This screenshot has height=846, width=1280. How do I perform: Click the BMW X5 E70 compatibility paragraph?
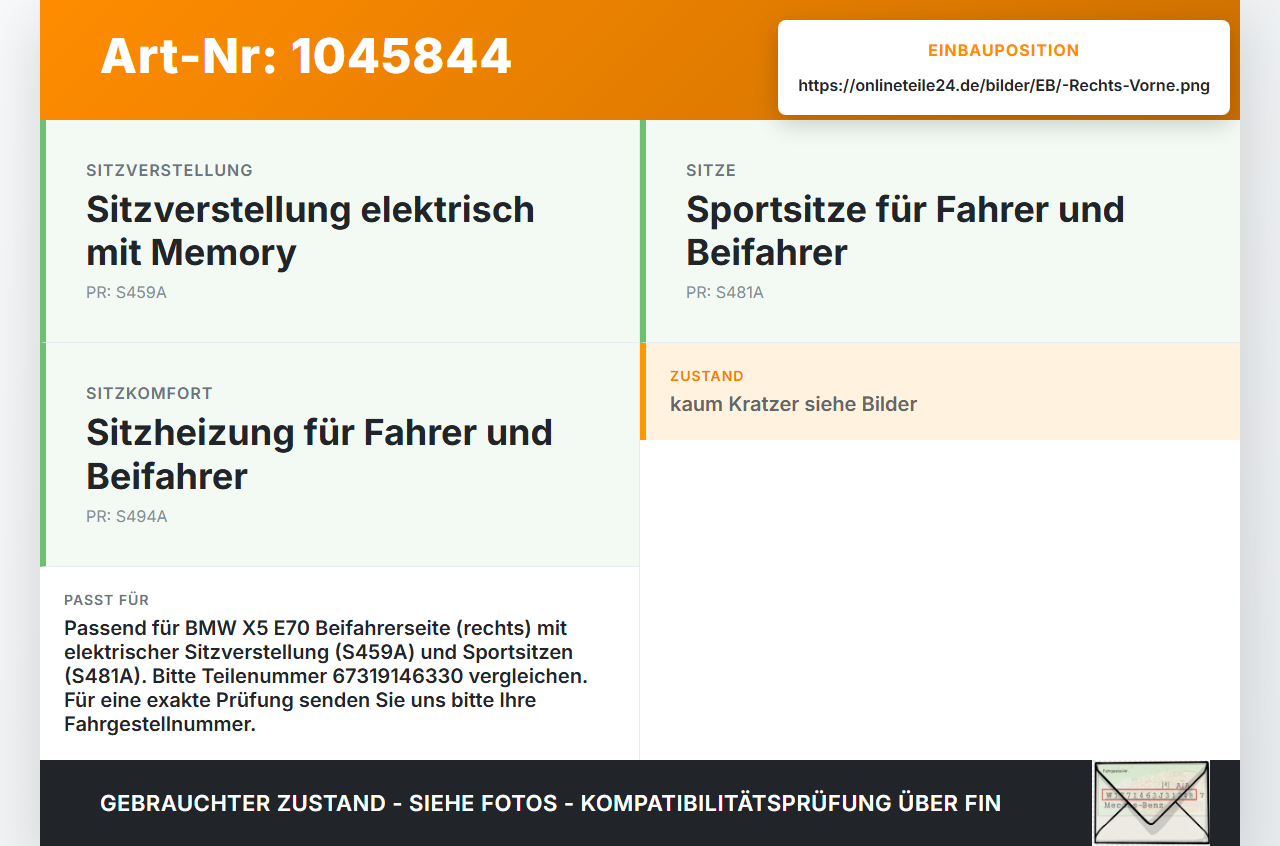pyautogui.click(x=326, y=676)
